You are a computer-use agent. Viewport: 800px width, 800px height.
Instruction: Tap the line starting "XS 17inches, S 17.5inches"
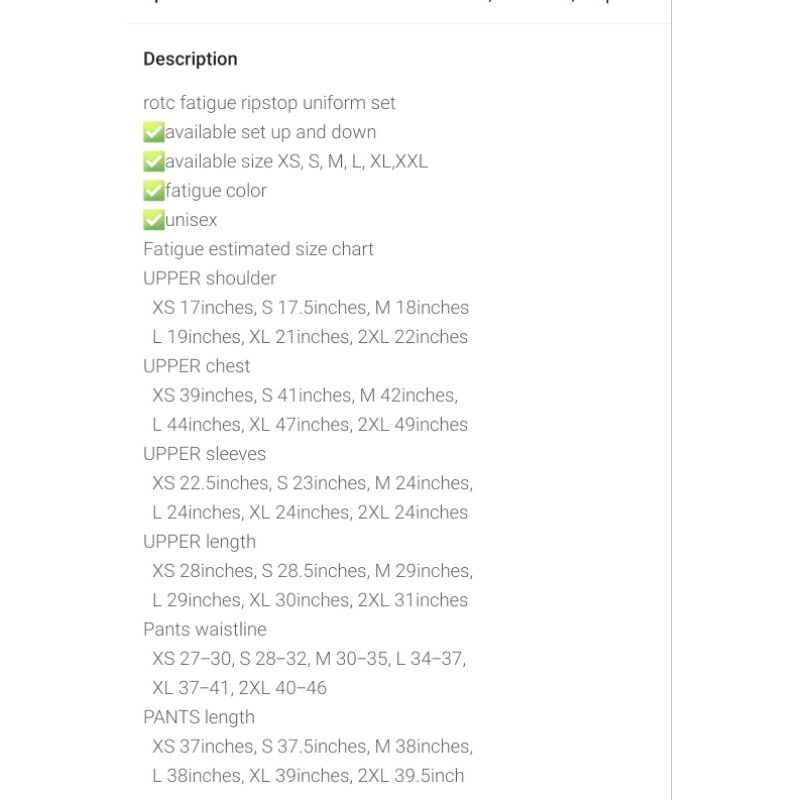pos(310,307)
